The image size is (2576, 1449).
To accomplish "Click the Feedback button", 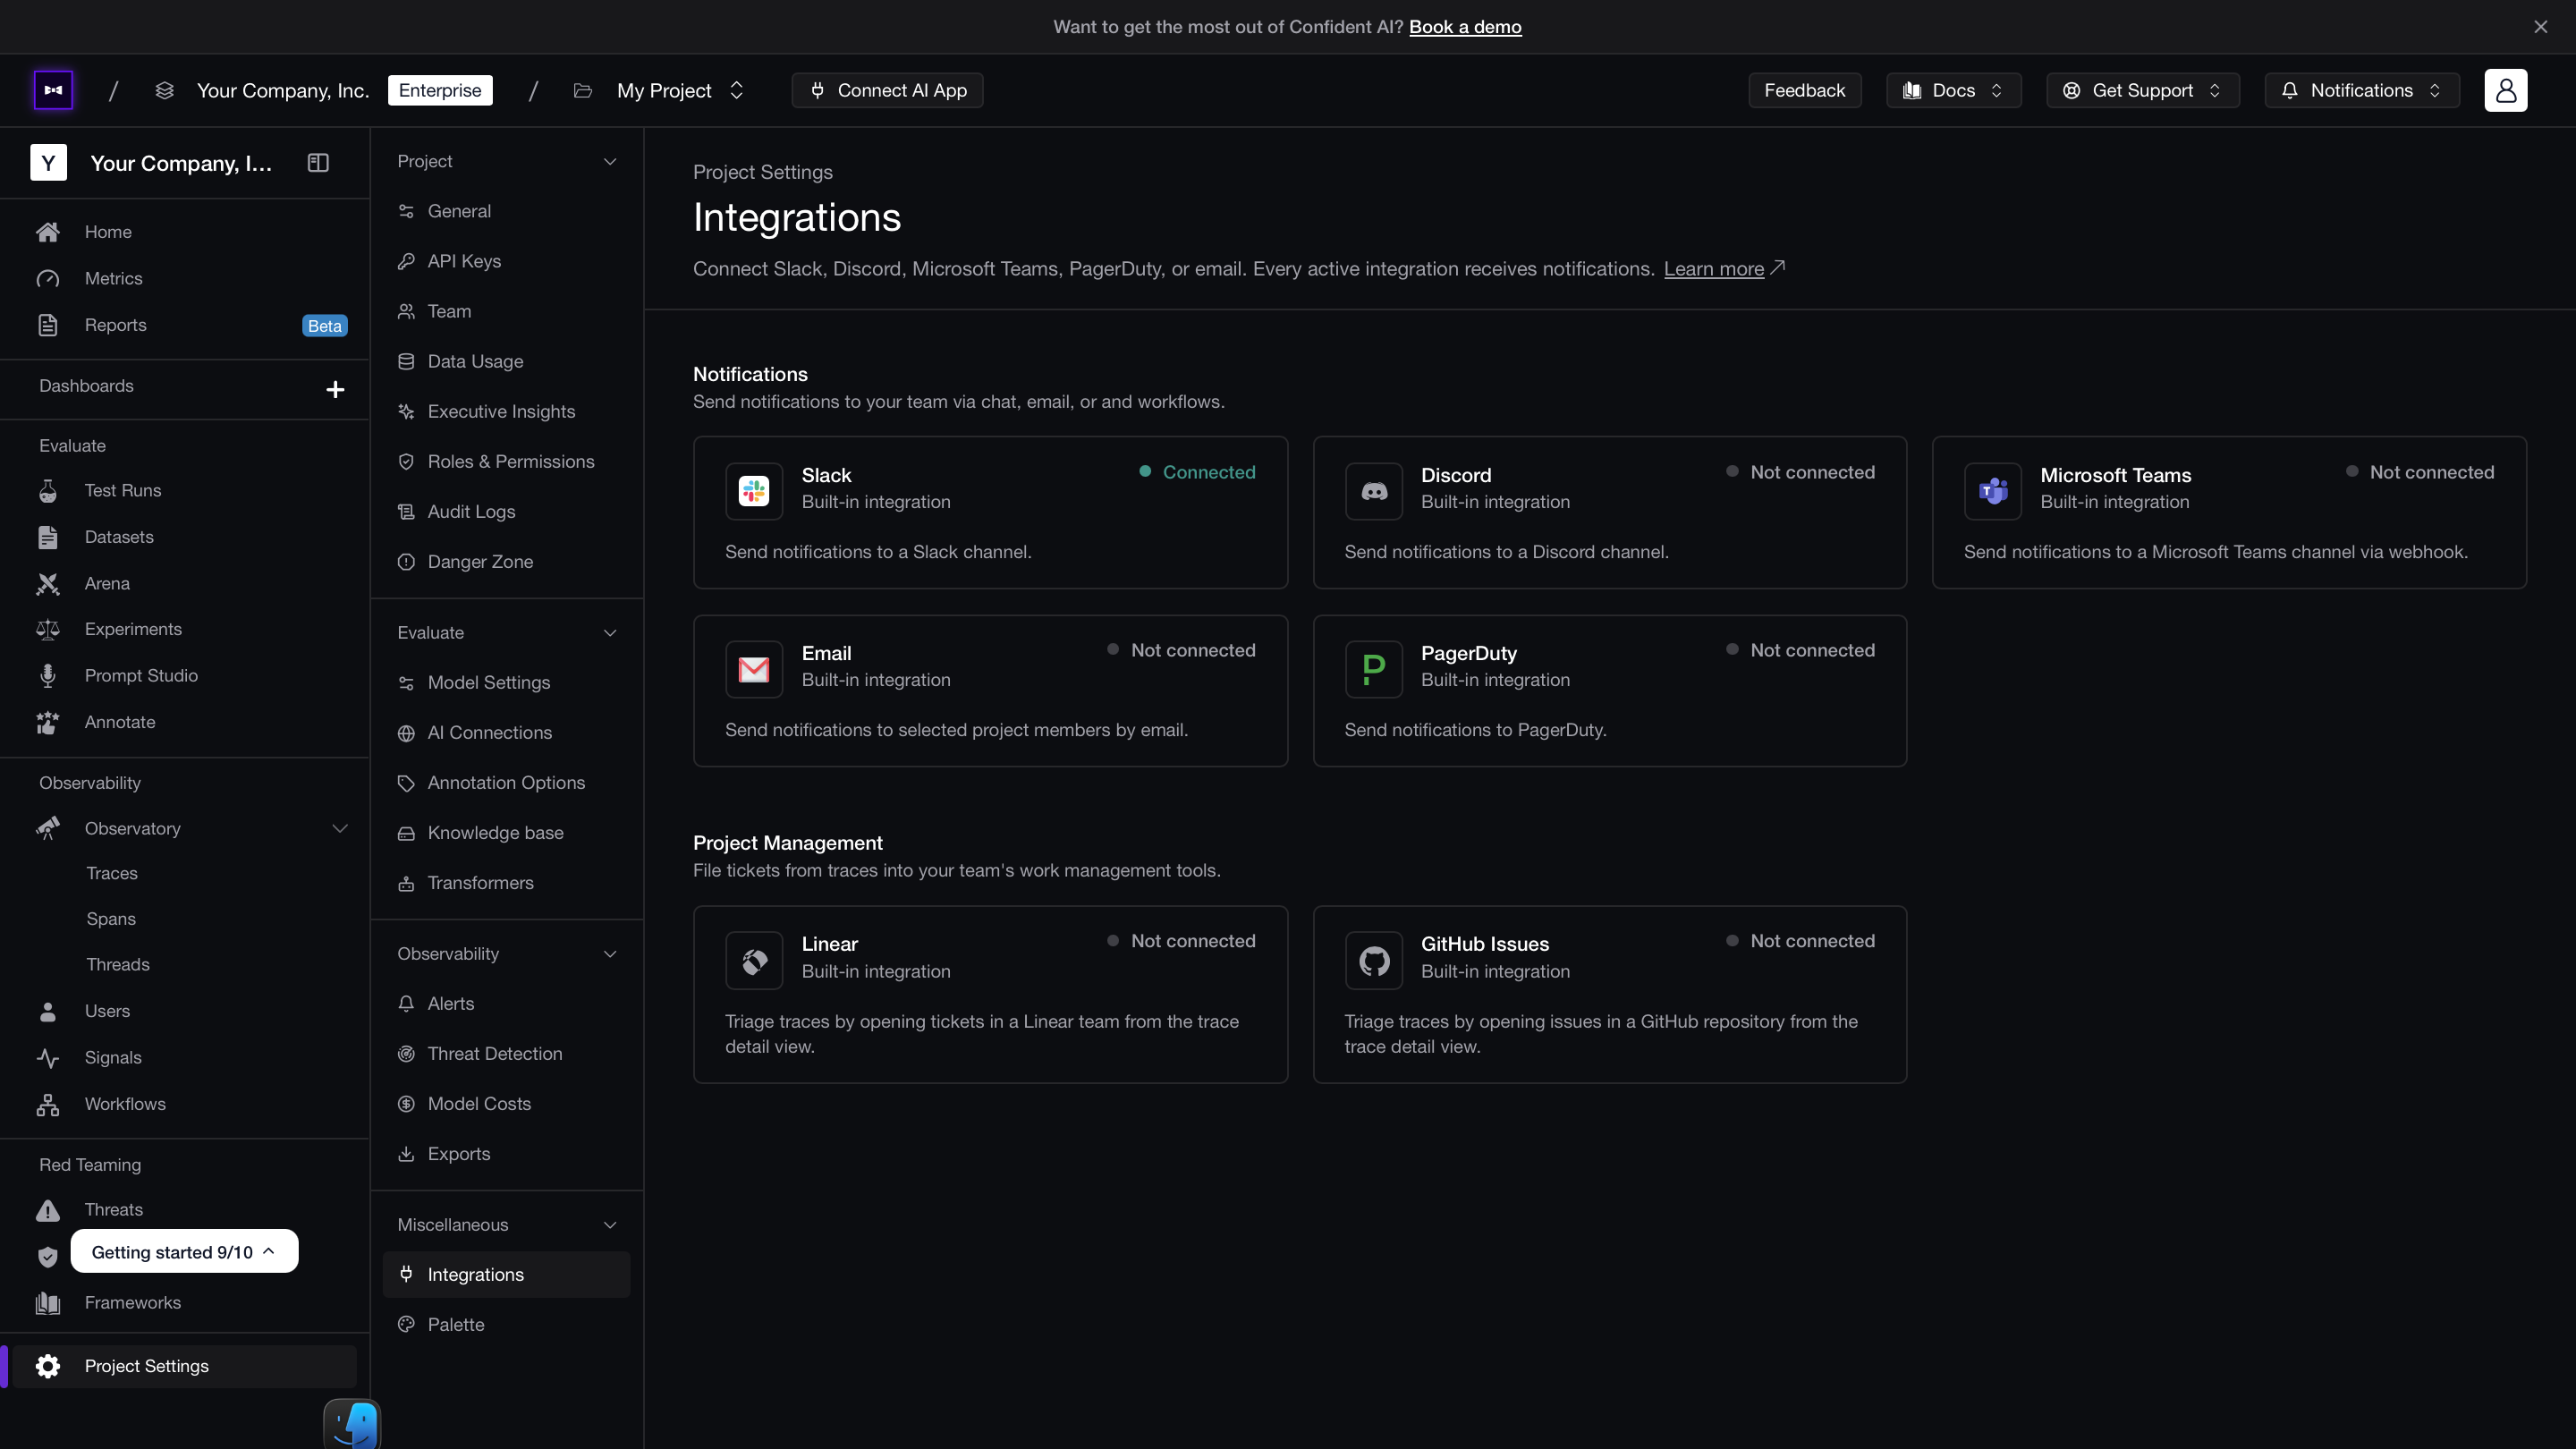I will [1804, 91].
